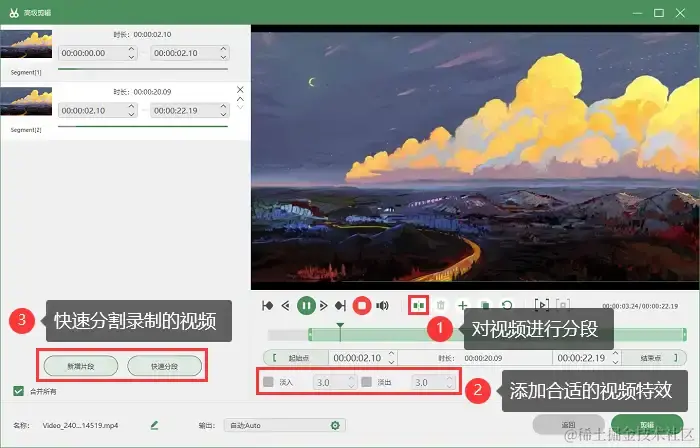Open output settings via the gear icon
Image resolution: width=700 pixels, height=448 pixels.
click(x=335, y=425)
